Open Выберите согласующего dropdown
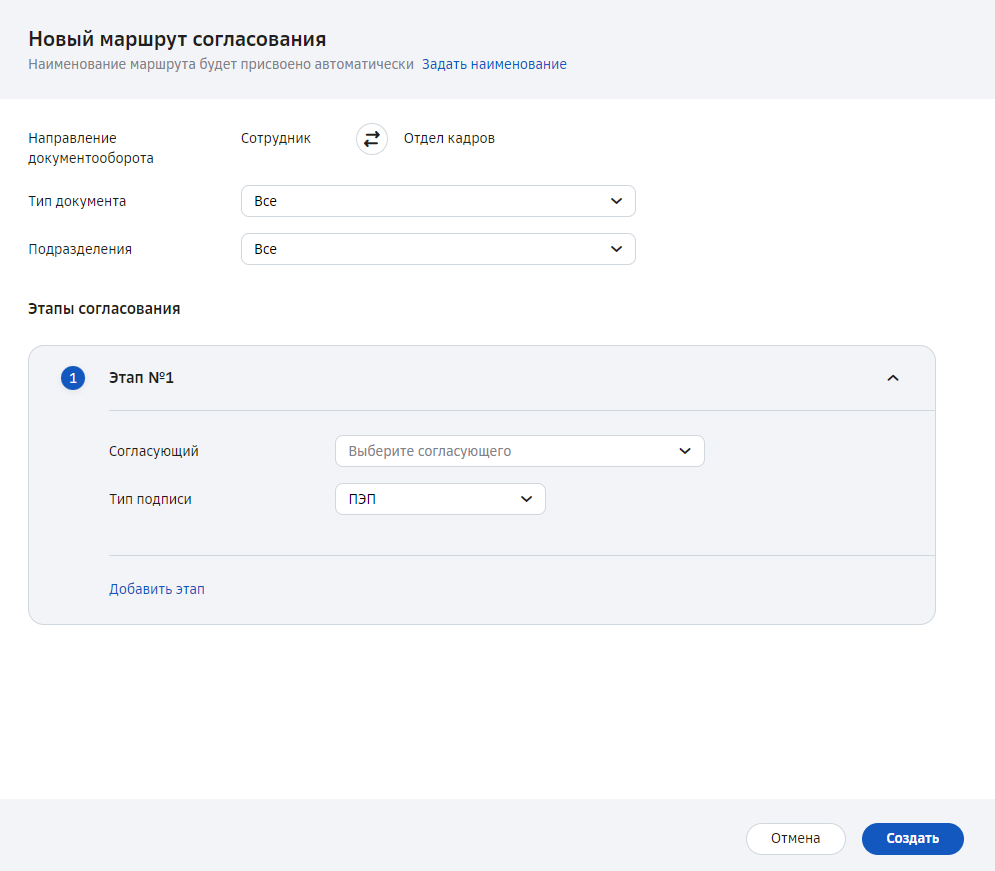This screenshot has width=995, height=871. [520, 451]
